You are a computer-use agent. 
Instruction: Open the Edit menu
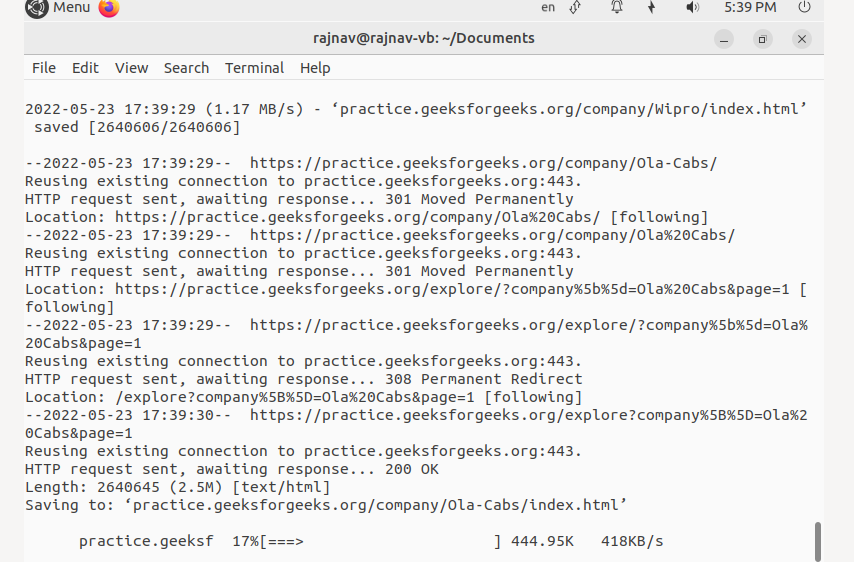tap(85, 68)
